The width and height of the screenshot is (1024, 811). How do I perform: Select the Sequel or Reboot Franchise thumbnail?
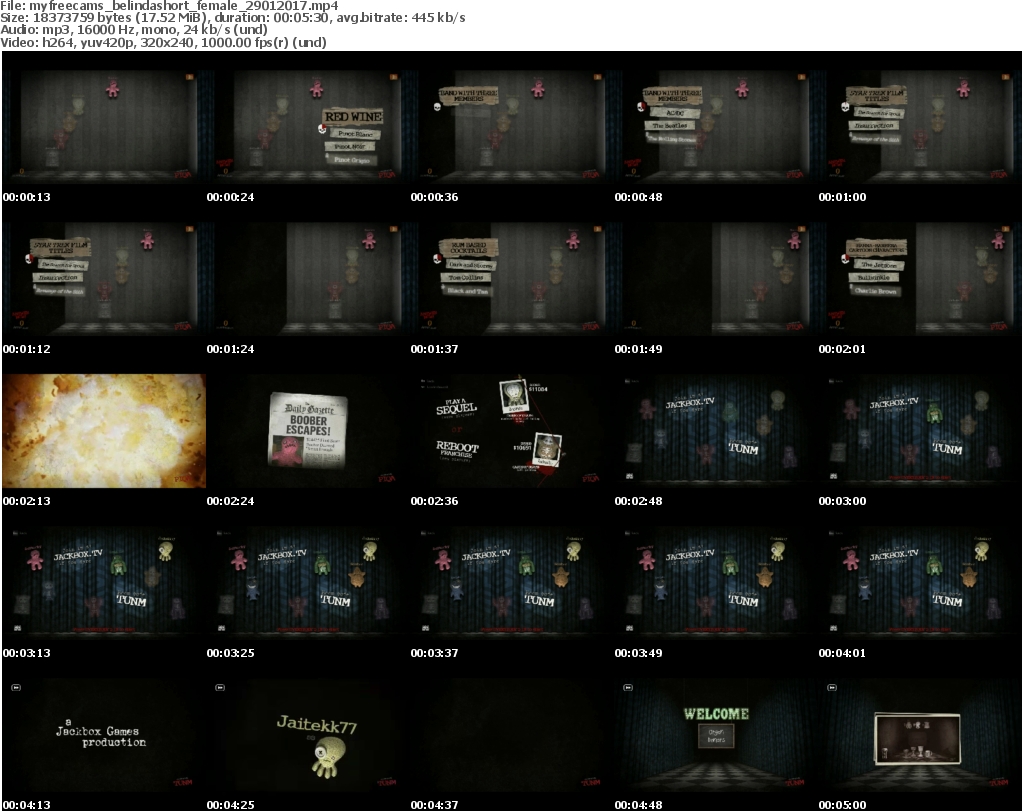512,431
